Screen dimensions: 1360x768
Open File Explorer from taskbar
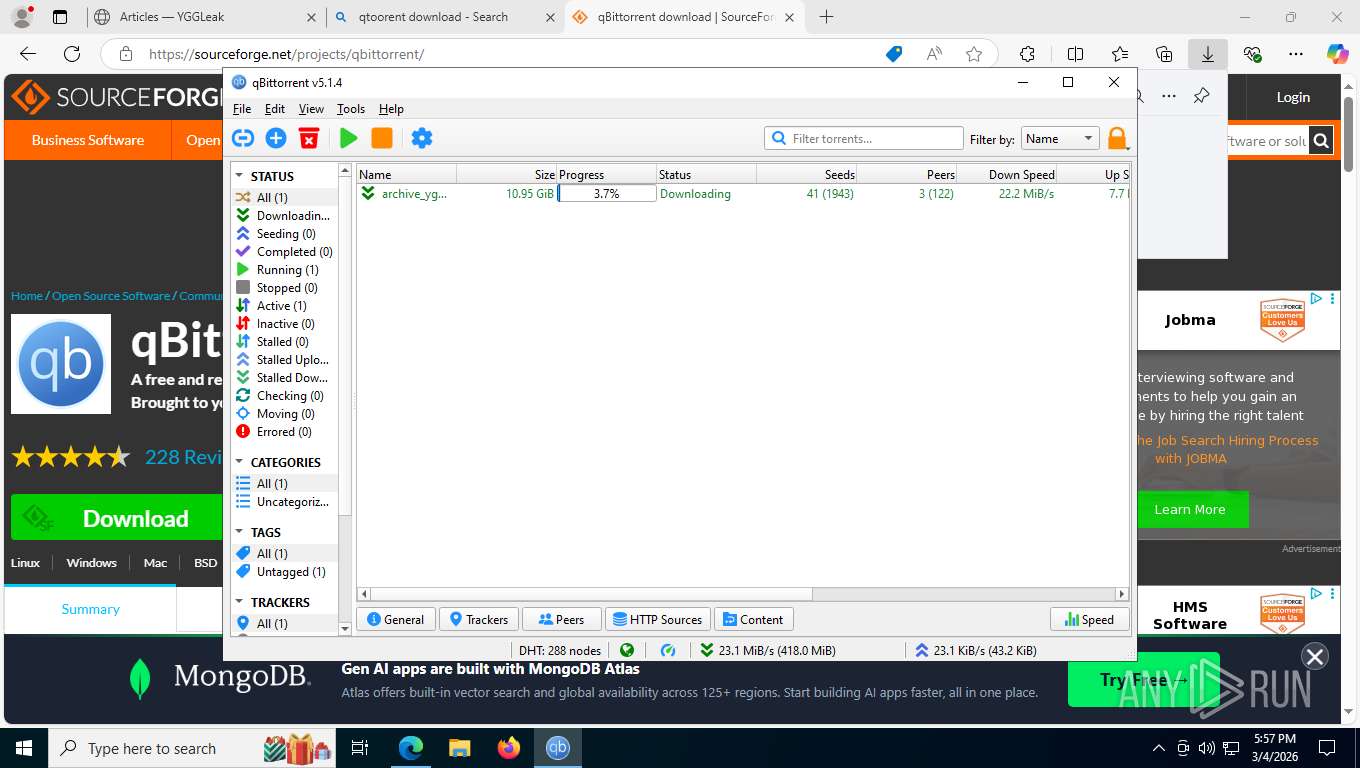[x=459, y=747]
